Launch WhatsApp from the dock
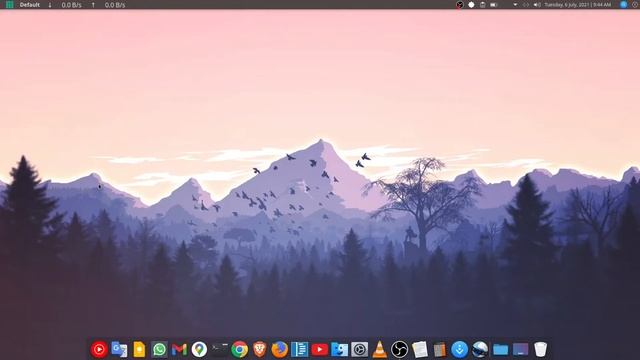Viewport: 640px width, 360px height. (159, 349)
